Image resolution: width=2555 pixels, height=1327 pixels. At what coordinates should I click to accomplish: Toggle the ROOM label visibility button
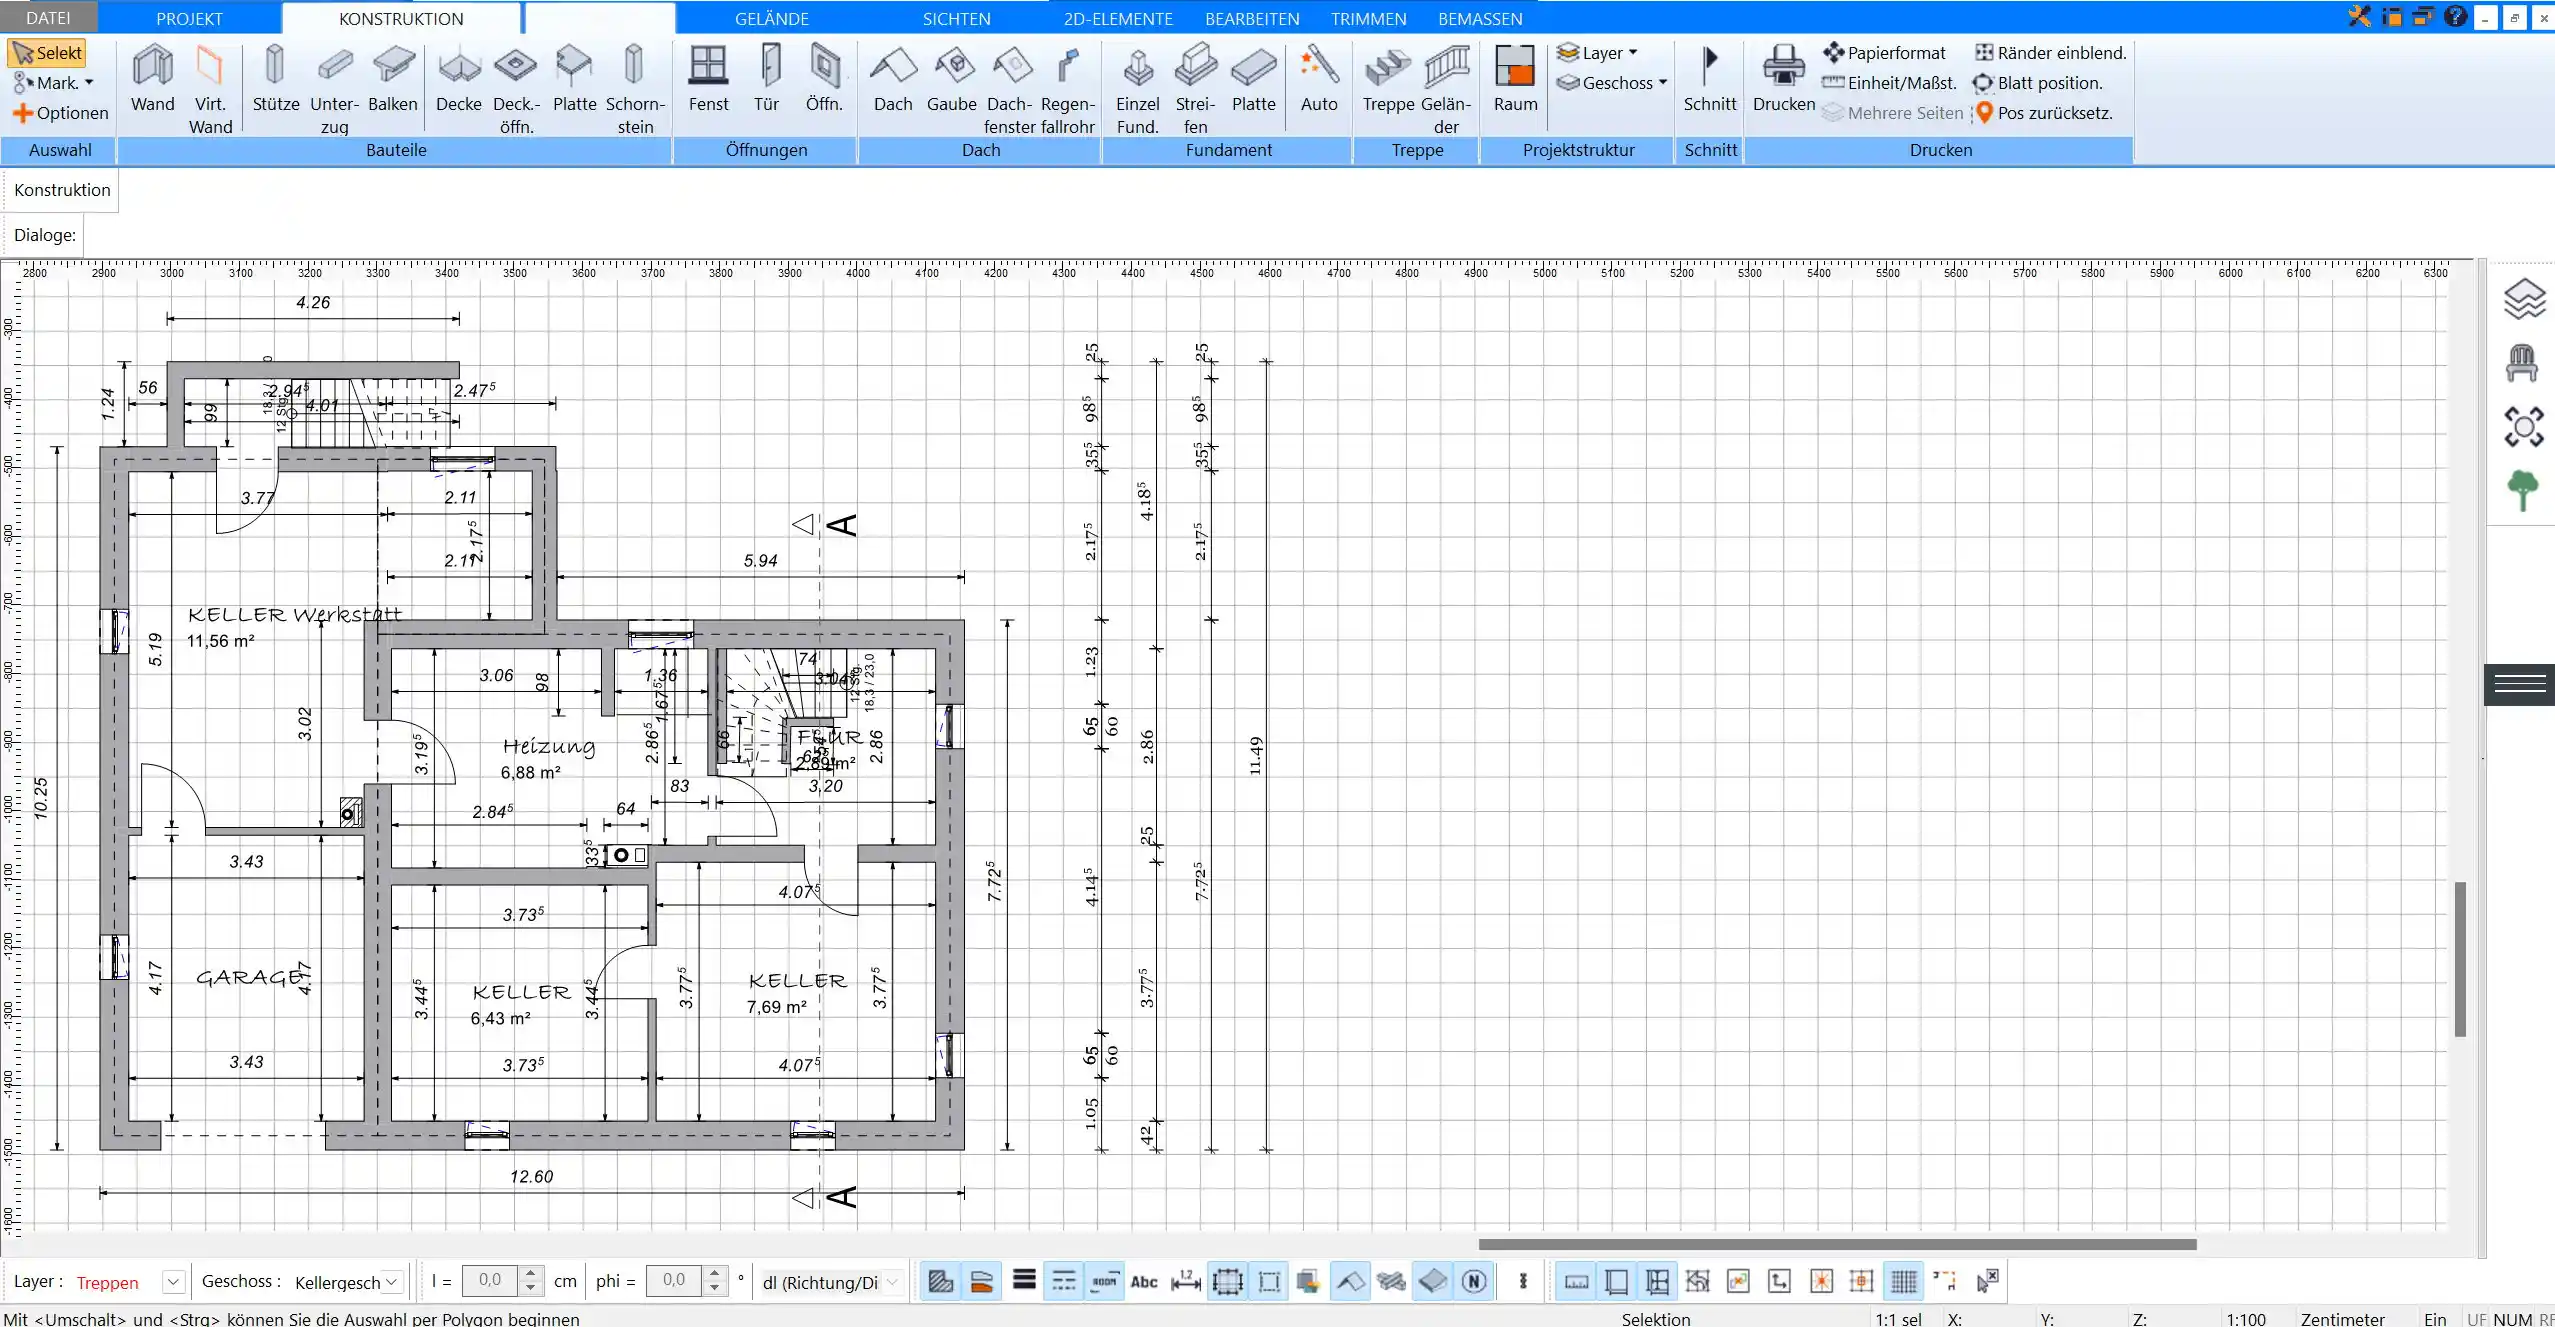1104,1281
